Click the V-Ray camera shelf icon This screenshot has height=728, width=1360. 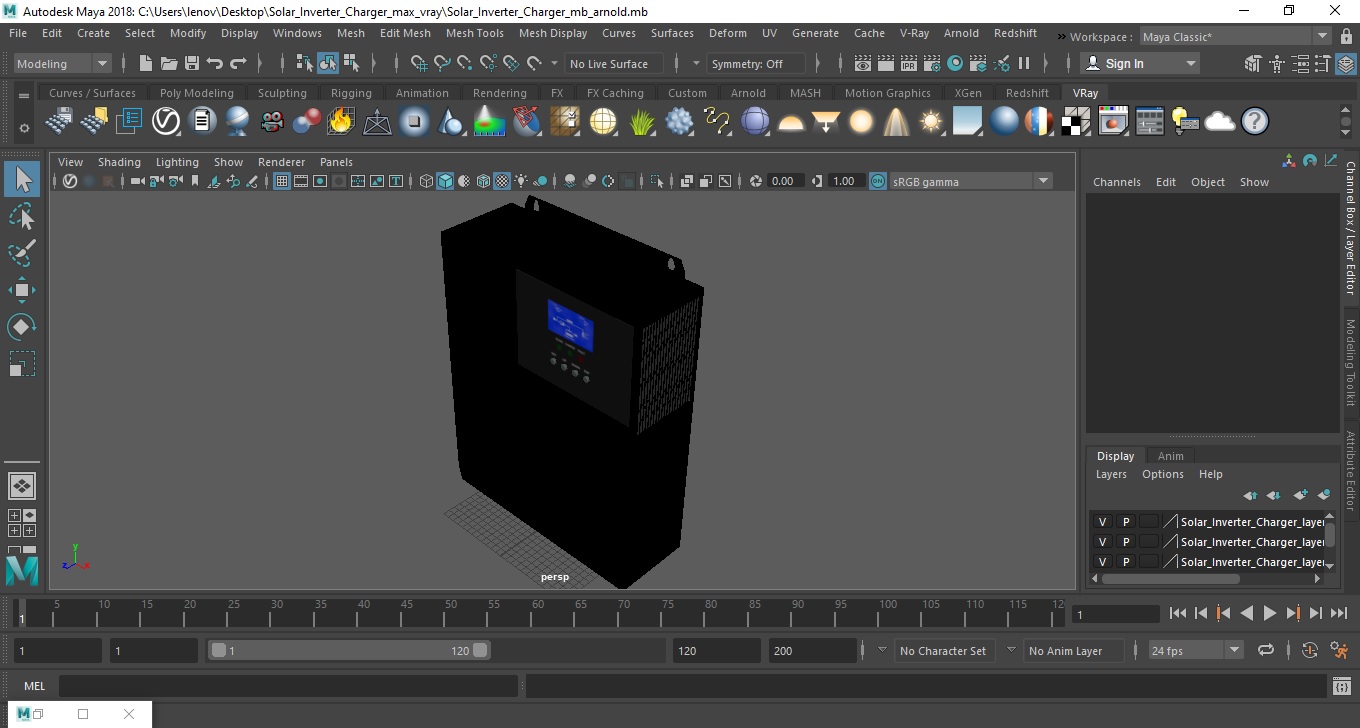click(x=272, y=122)
